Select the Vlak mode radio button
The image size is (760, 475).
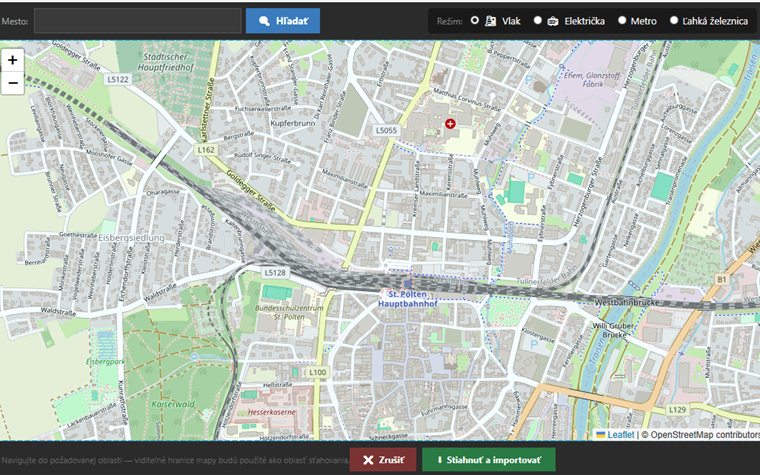(475, 20)
